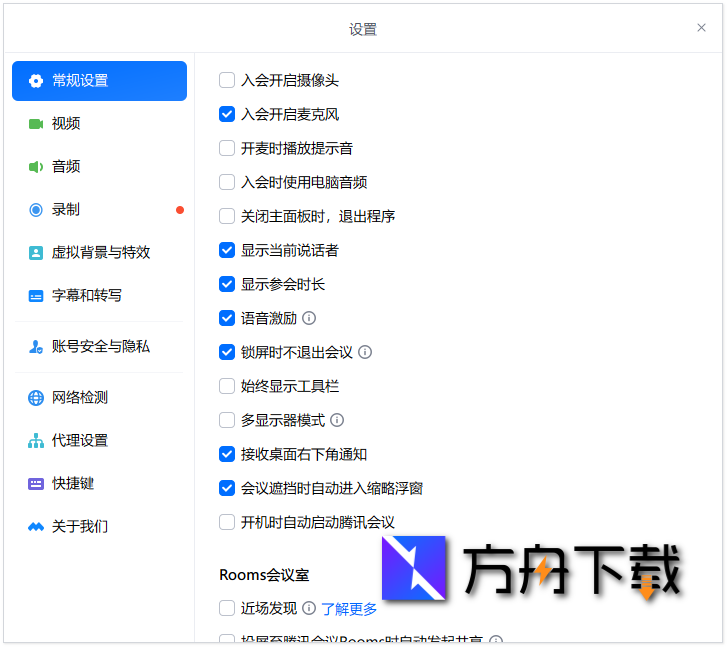
Task: Check 近场发现 checkbox
Action: coord(227,608)
